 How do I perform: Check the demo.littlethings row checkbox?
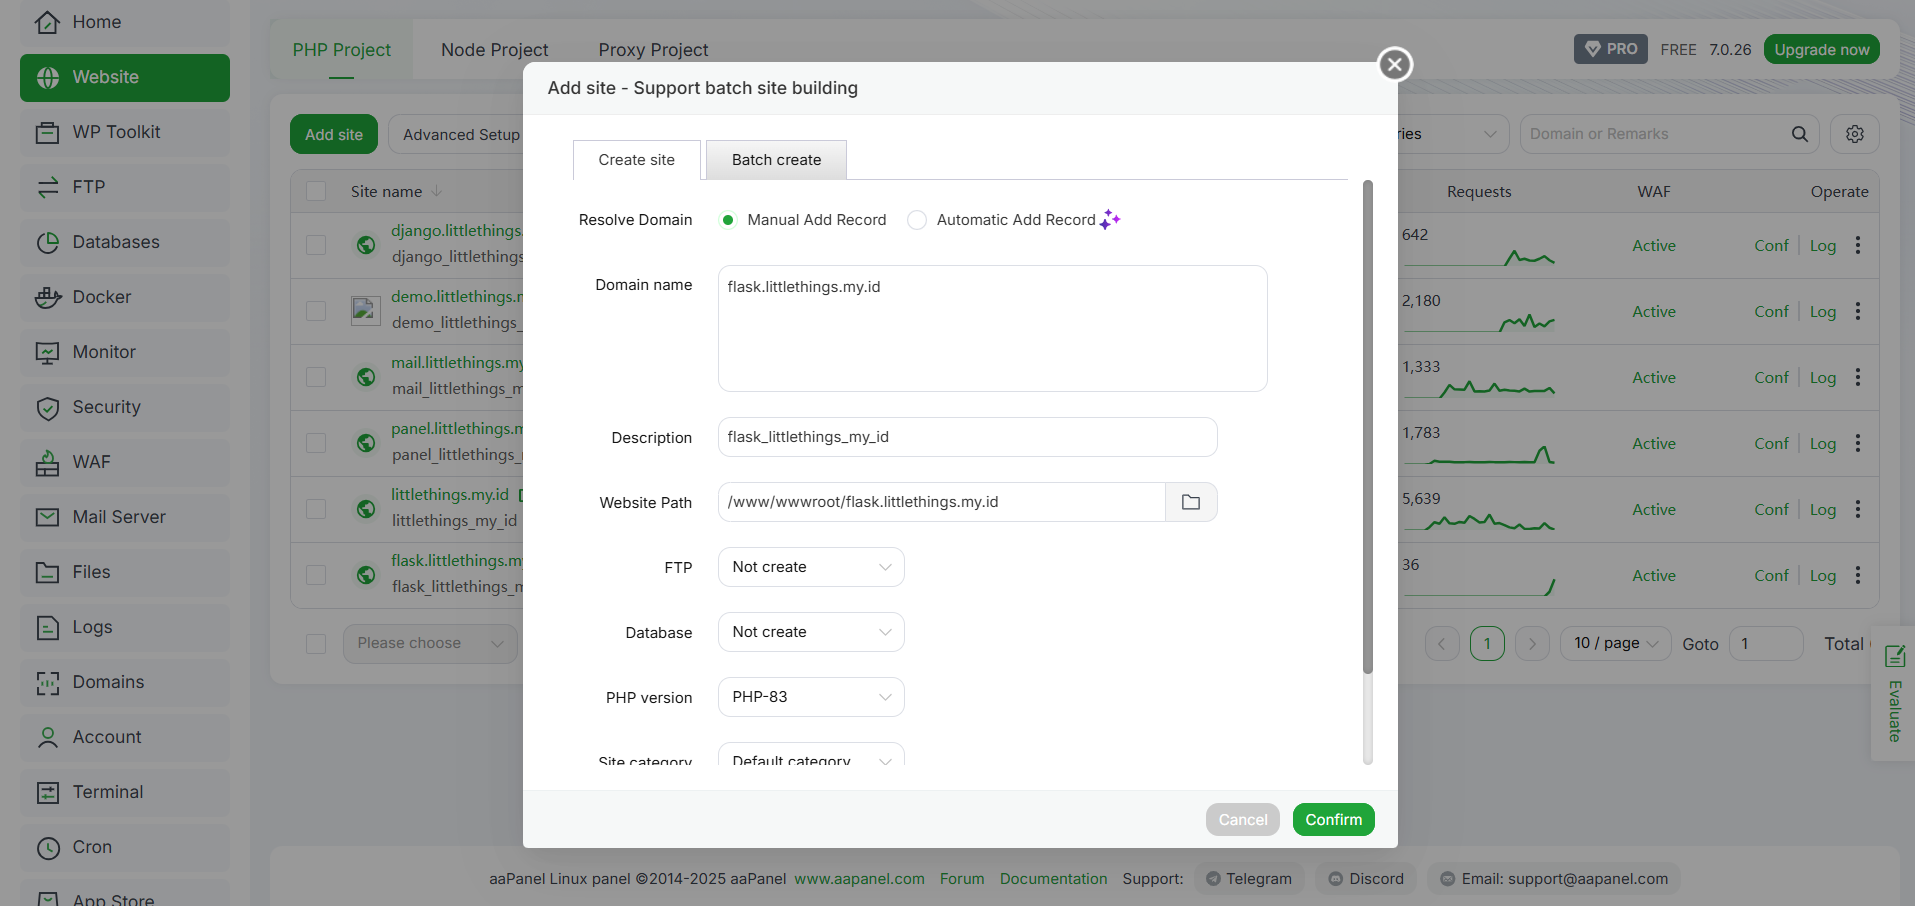[316, 311]
